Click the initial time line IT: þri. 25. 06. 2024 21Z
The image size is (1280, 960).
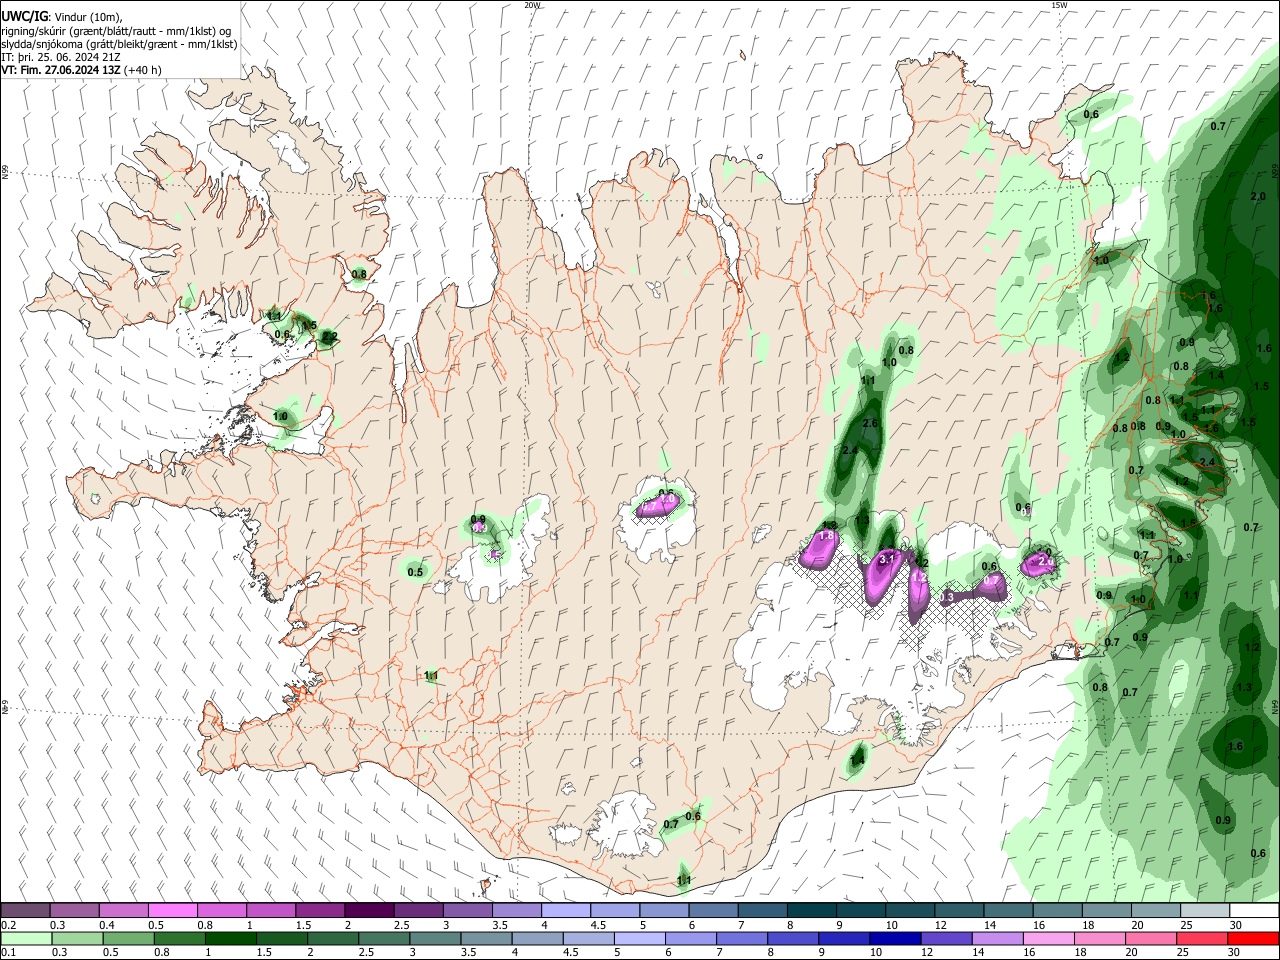click(x=60, y=57)
